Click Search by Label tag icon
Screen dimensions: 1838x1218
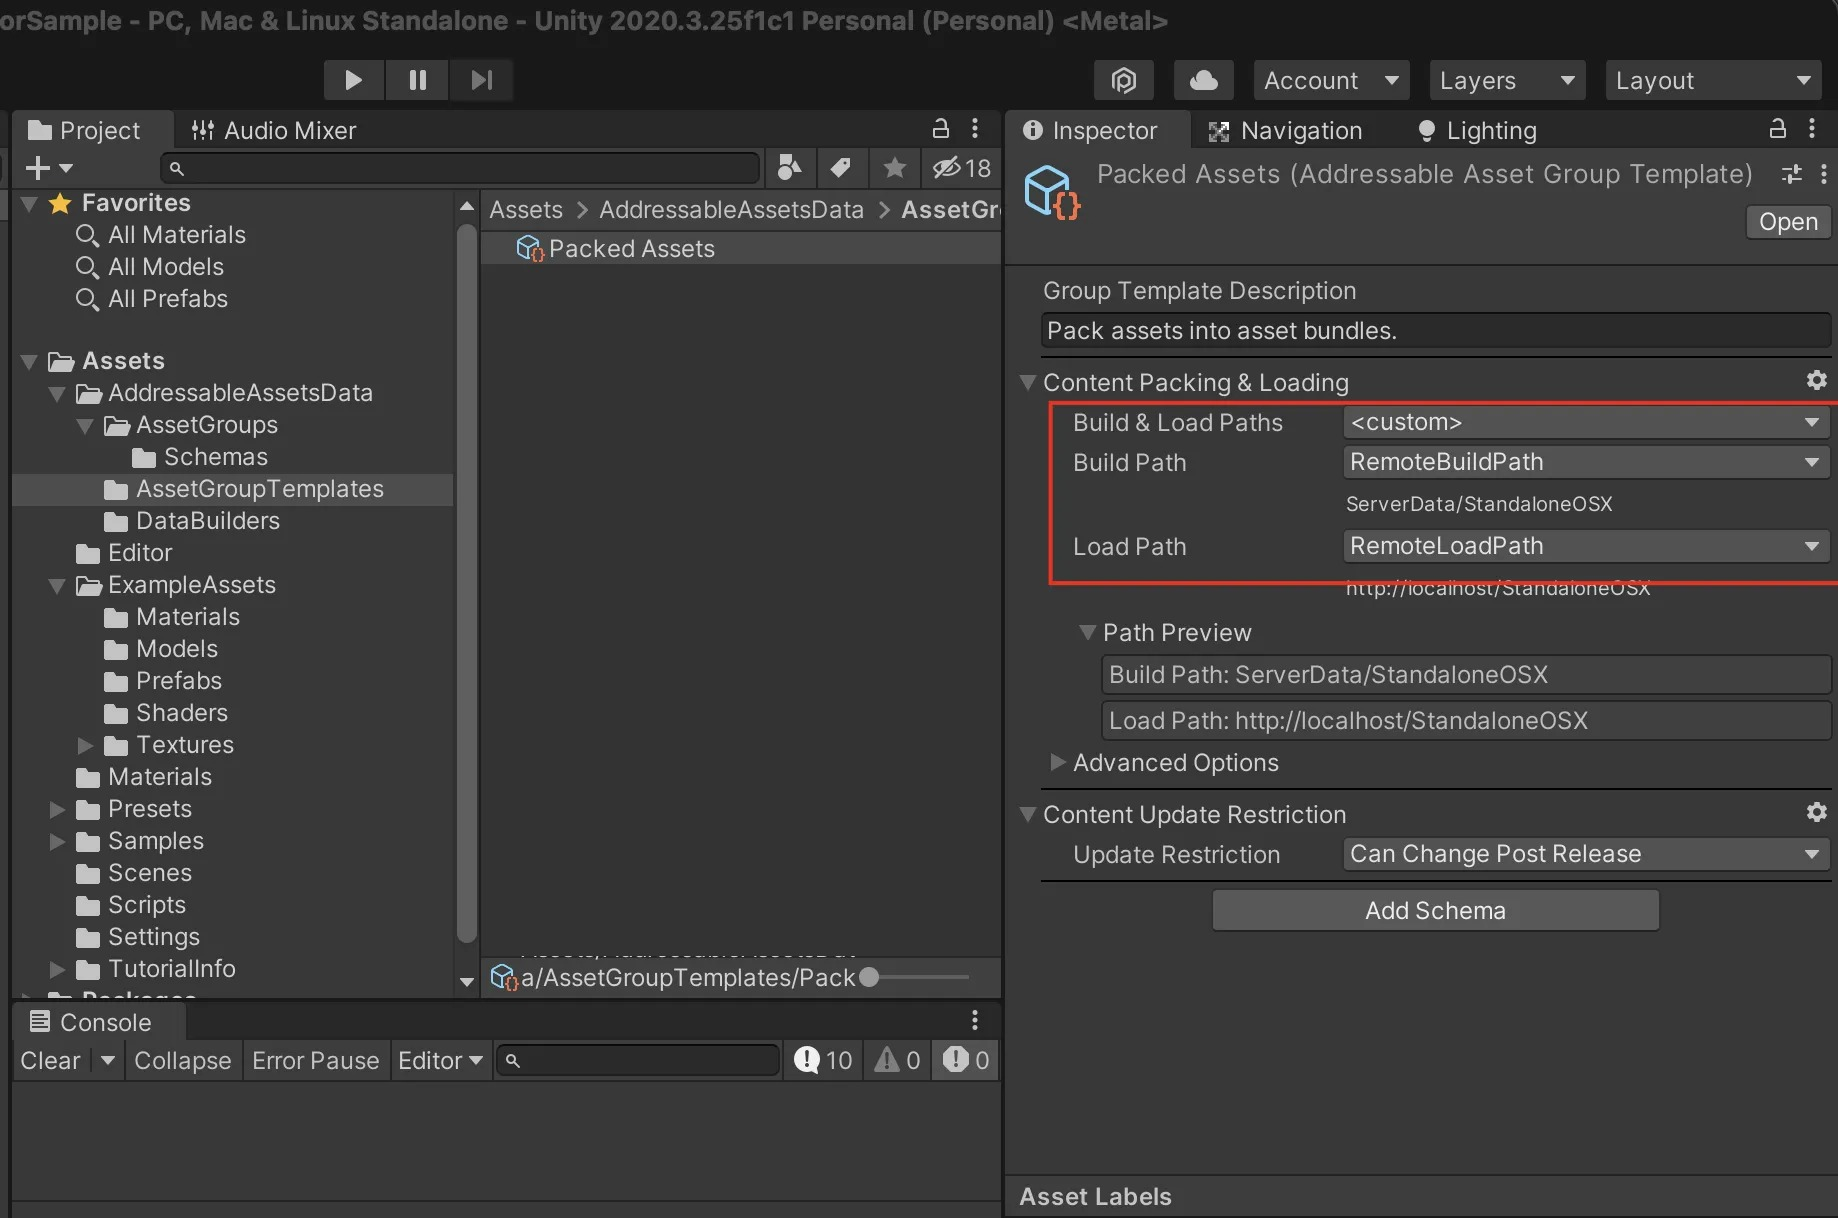tap(842, 168)
